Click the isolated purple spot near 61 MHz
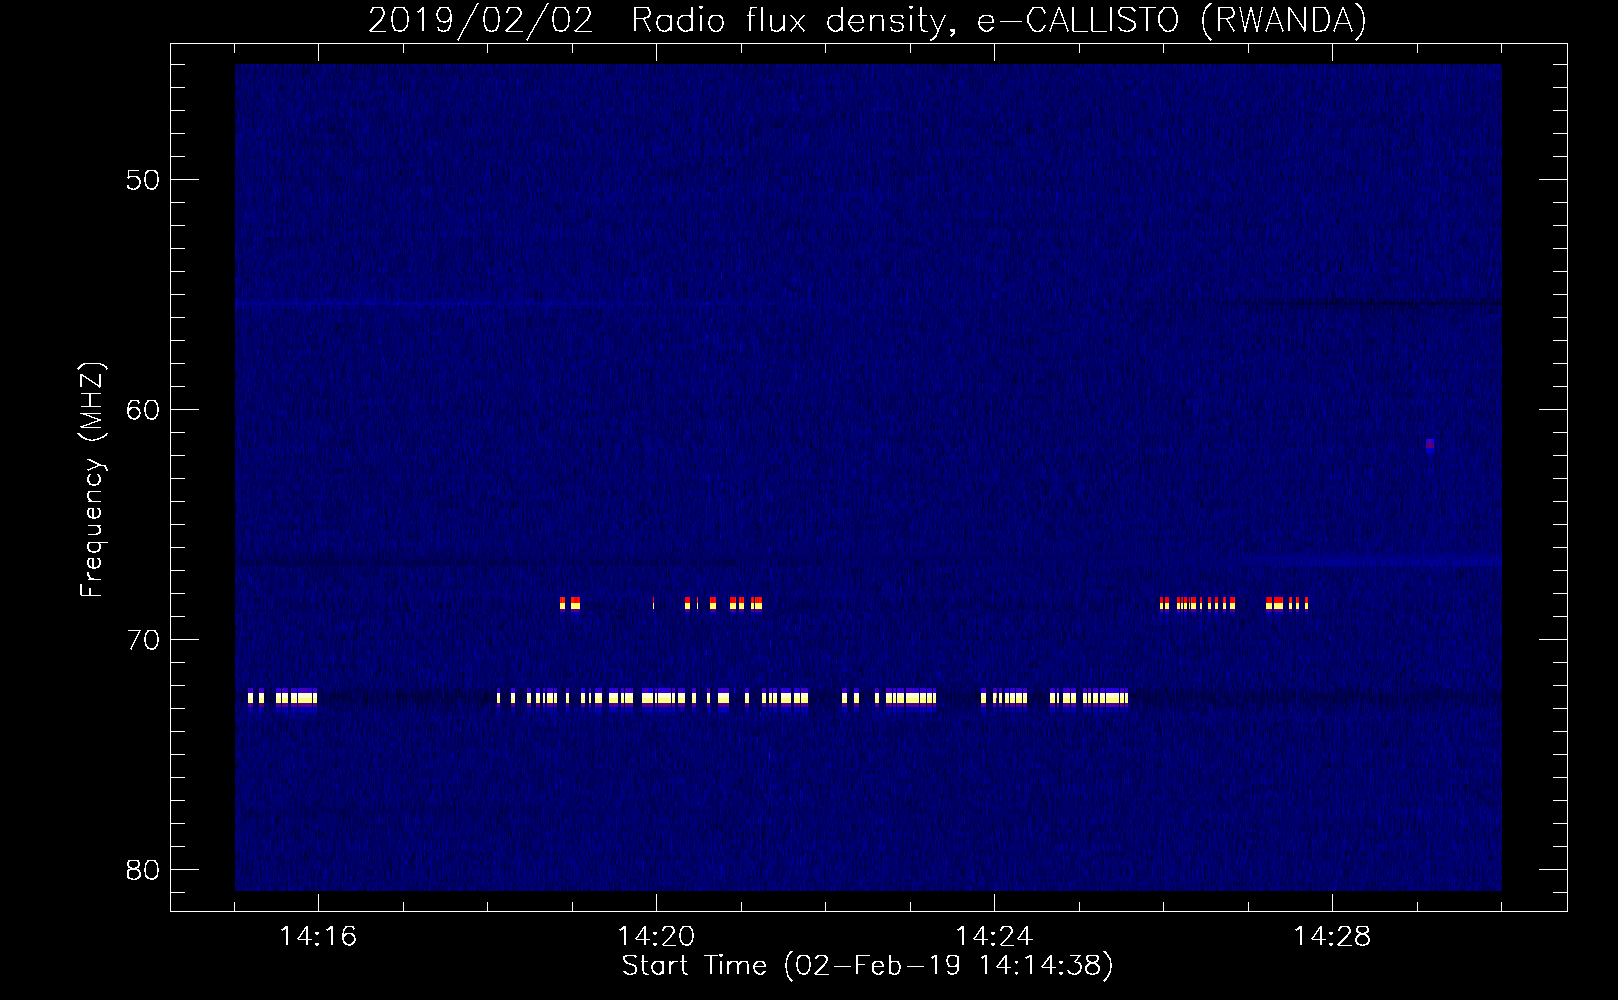 click(x=1430, y=446)
